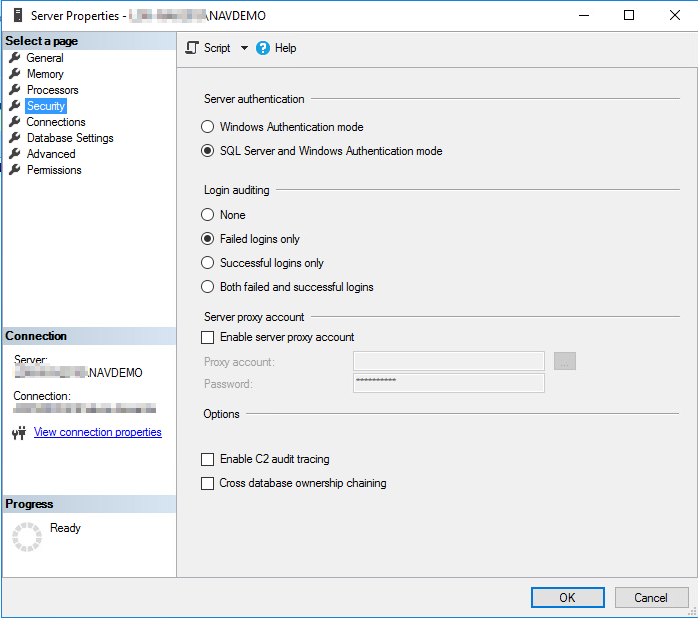Open the Script dropdown arrow
Image resolution: width=698 pixels, height=618 pixels.
(244, 48)
